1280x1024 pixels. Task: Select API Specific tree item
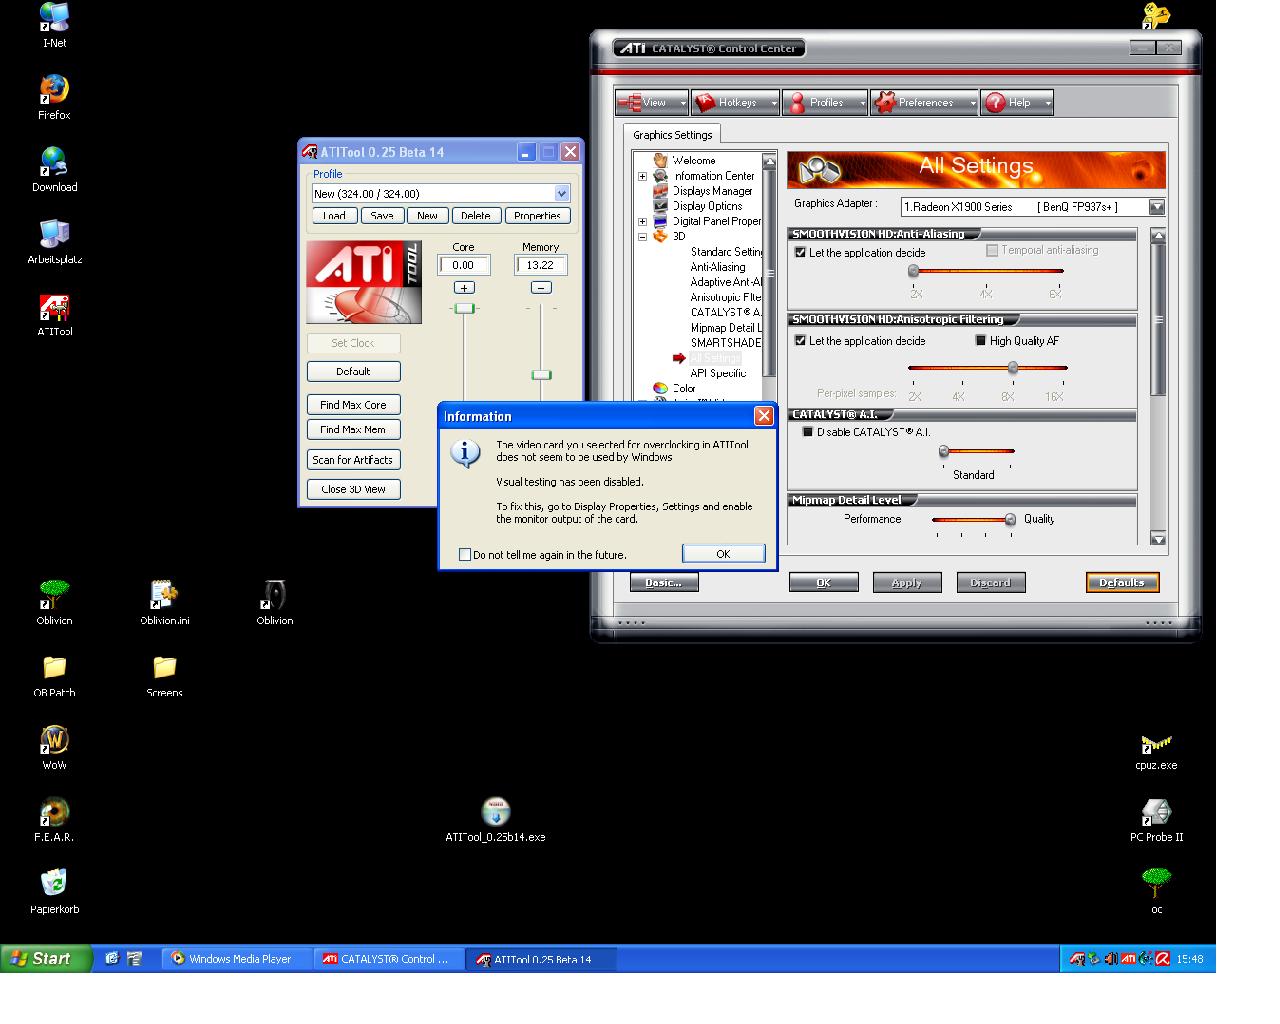point(718,373)
